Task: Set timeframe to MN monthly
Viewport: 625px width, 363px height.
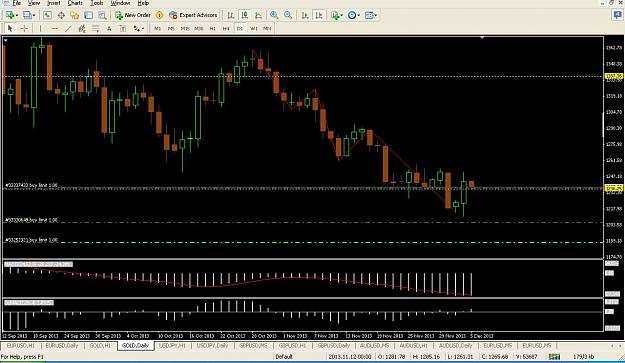Action: [x=267, y=28]
